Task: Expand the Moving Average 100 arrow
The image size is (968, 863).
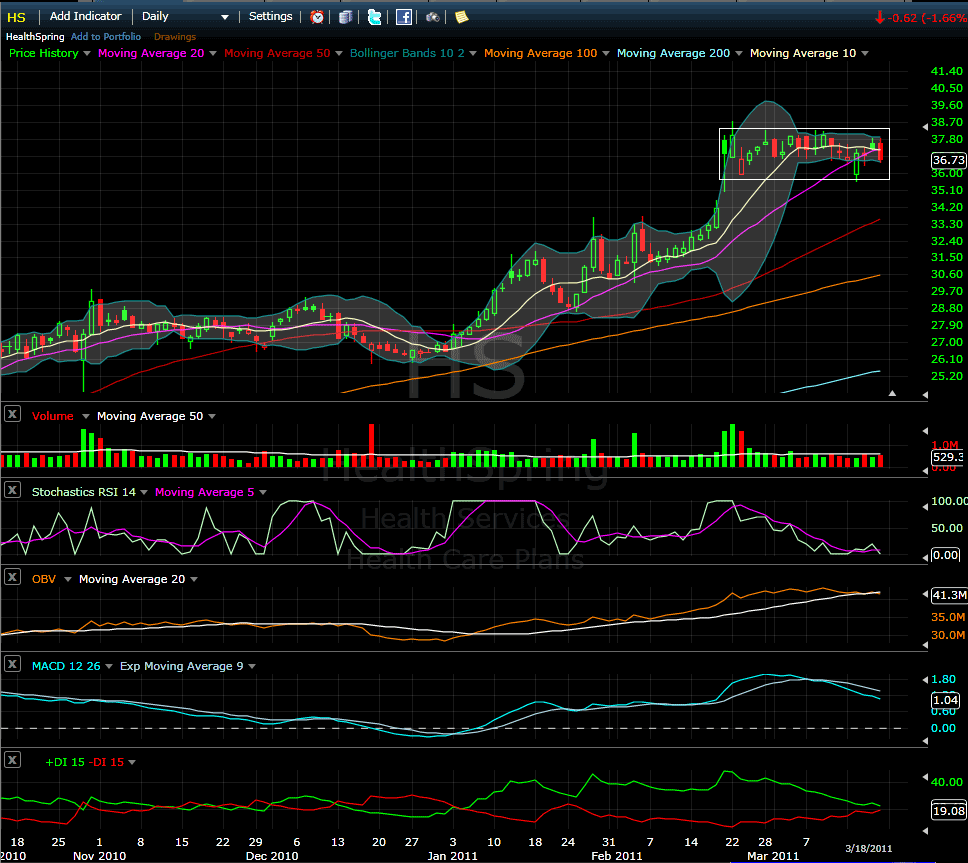Action: click(606, 54)
